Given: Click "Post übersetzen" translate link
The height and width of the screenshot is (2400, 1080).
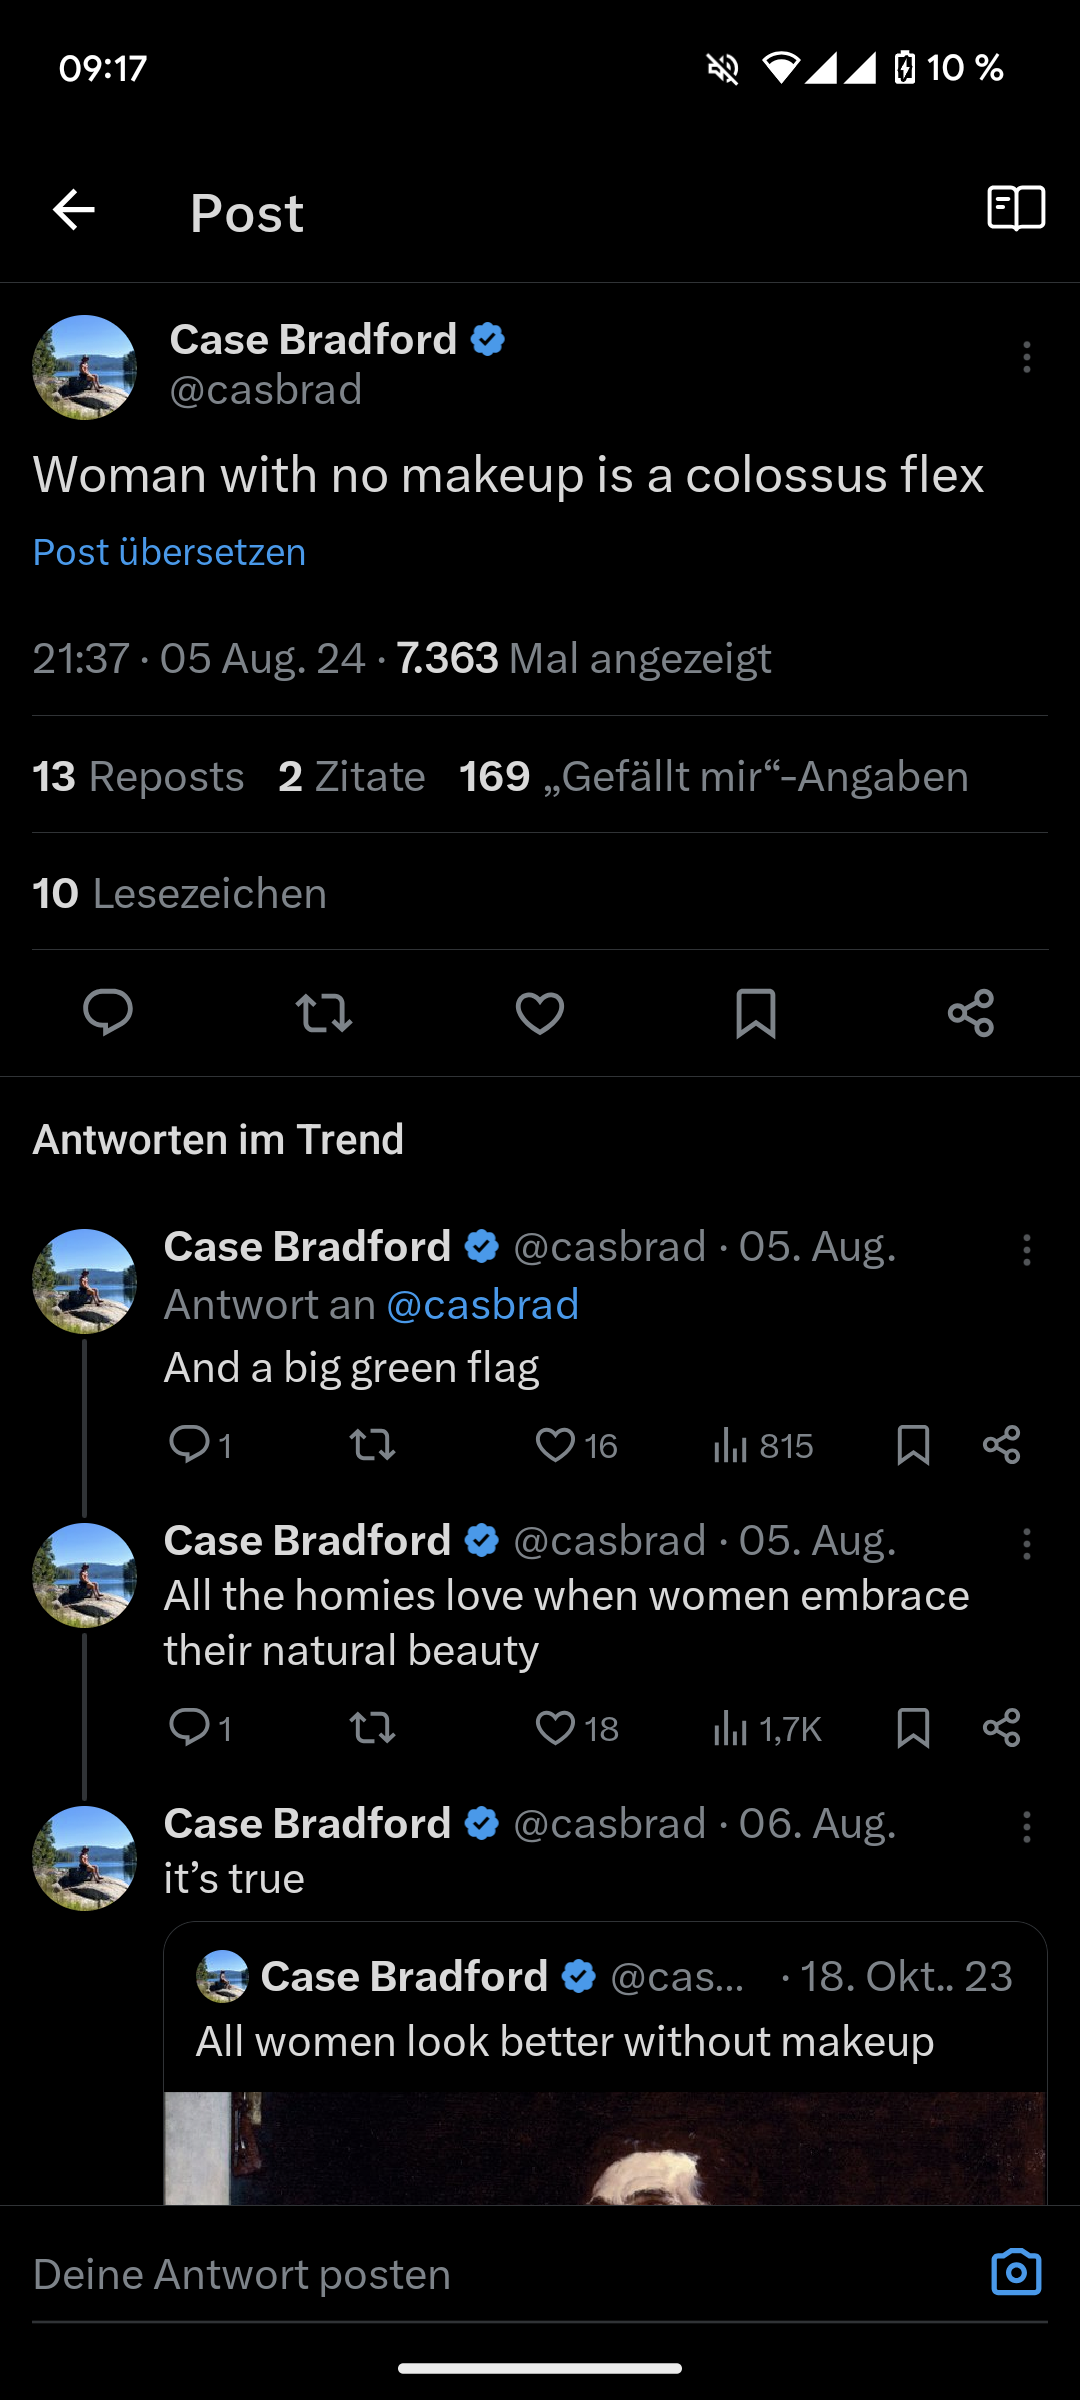Looking at the screenshot, I should [x=169, y=552].
